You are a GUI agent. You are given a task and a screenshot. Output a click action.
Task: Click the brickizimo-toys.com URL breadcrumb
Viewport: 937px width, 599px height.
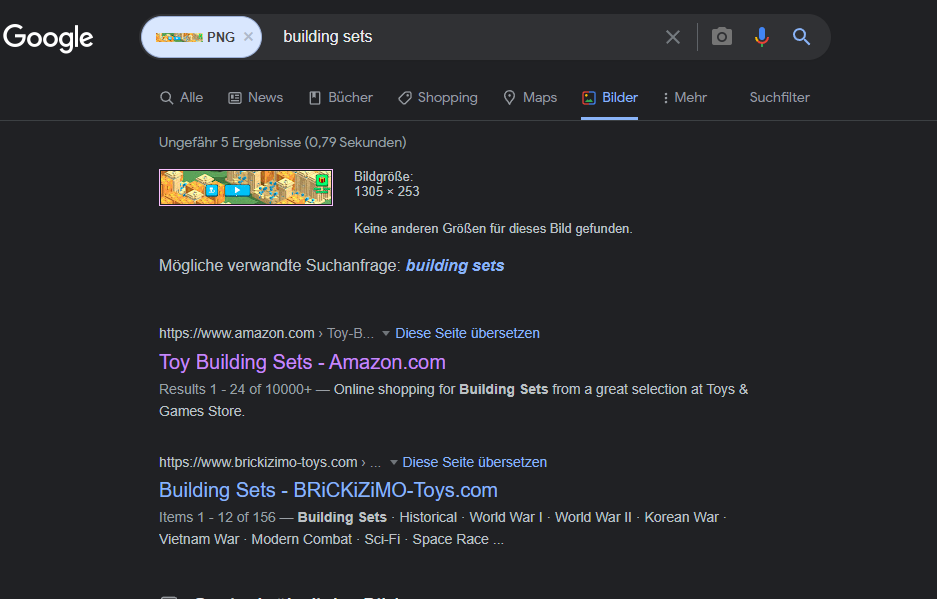tap(270, 462)
